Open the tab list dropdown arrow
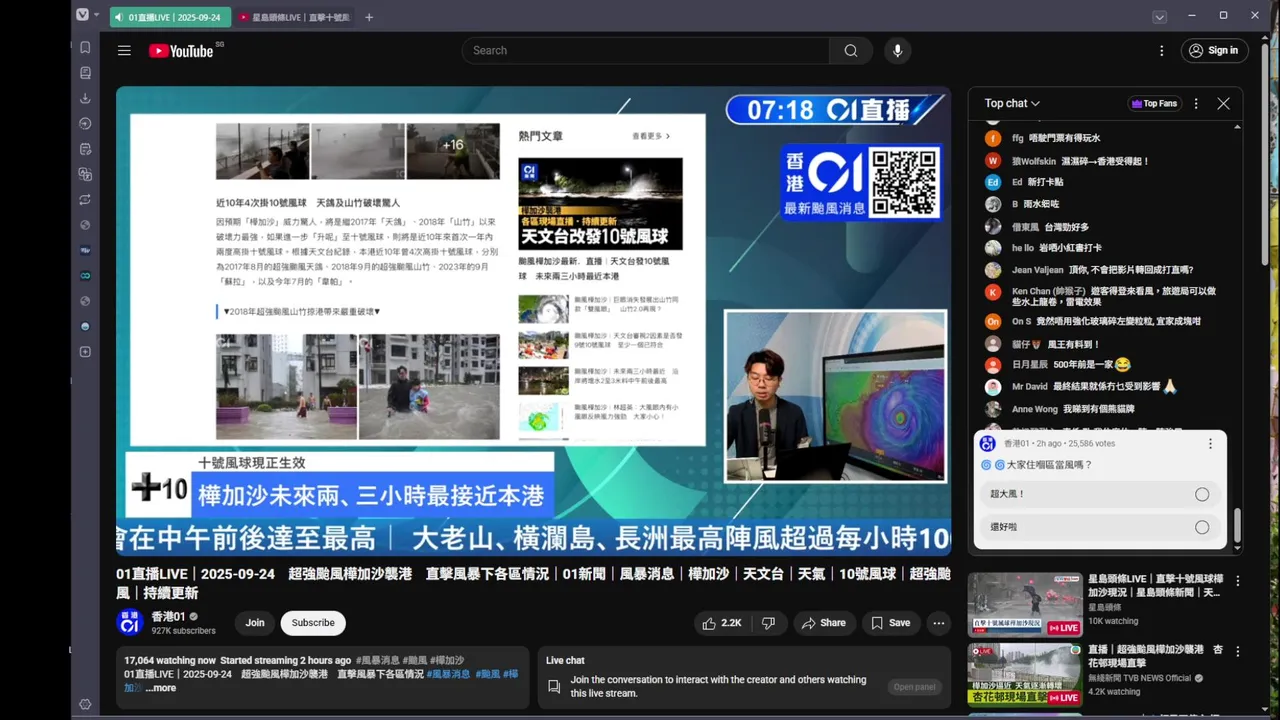This screenshot has width=1280, height=720. pos(1159,17)
